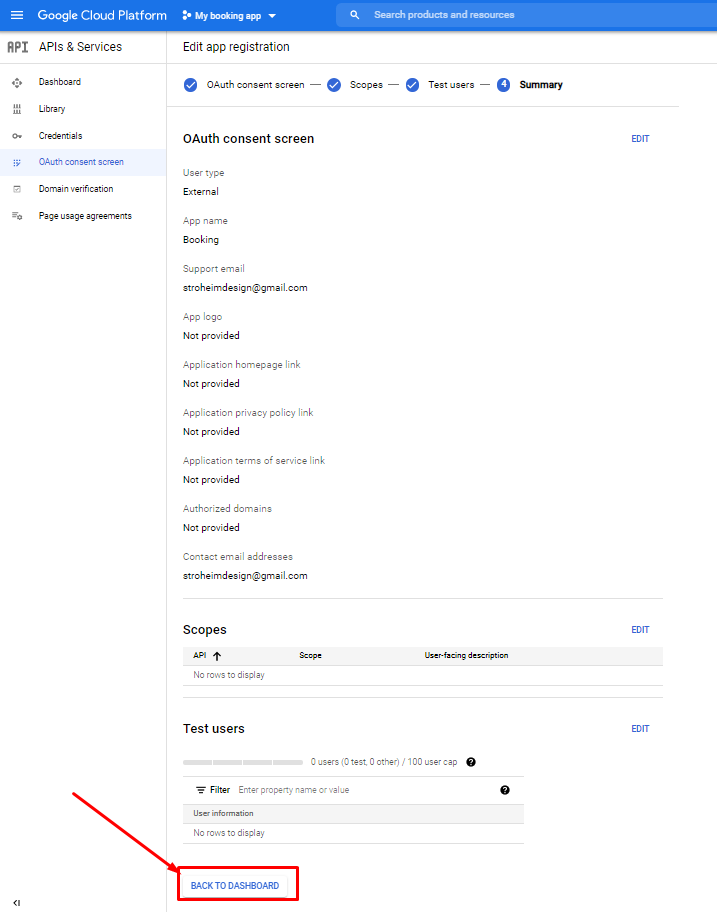
Task: Click the support email stroheimdesign@gmail.com
Action: pyautogui.click(x=245, y=288)
